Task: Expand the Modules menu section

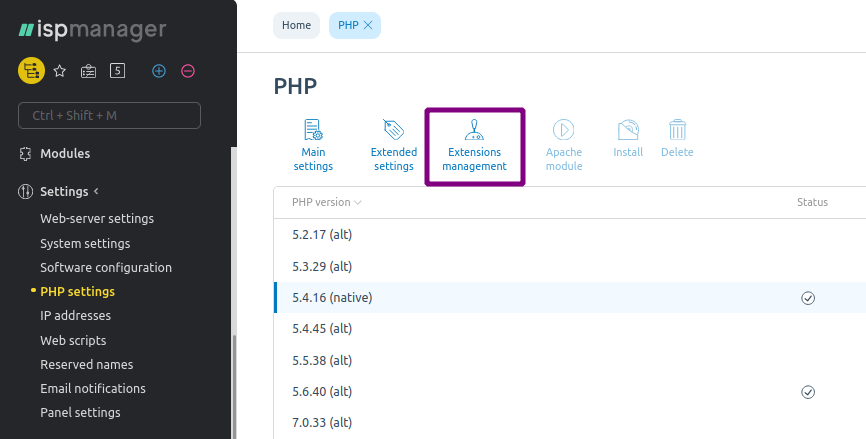Action: [x=65, y=154]
